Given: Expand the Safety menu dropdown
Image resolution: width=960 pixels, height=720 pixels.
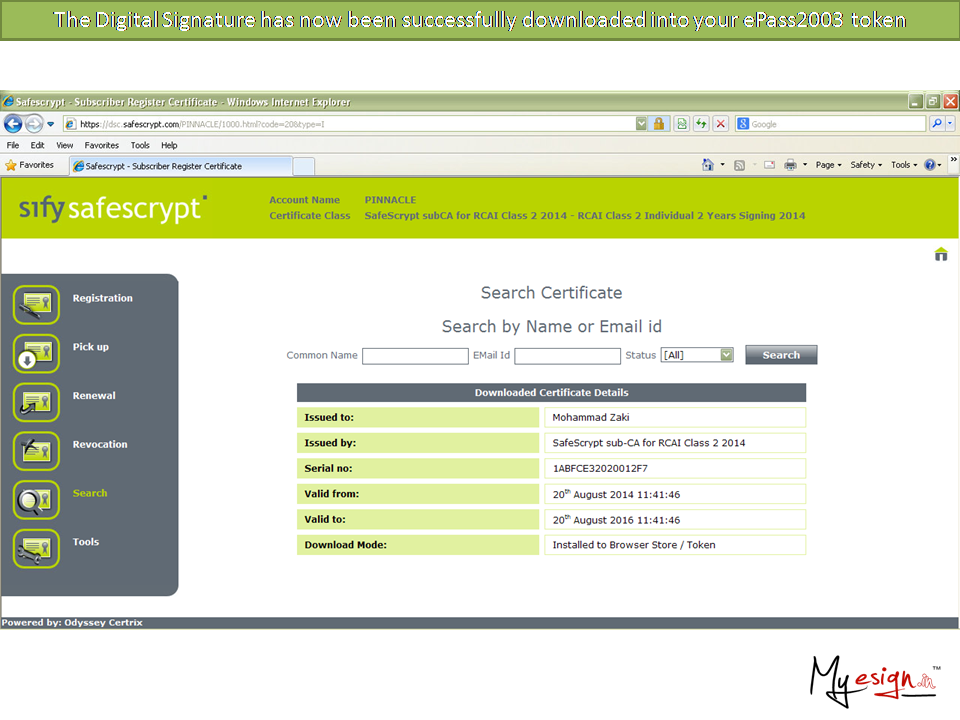Looking at the screenshot, I should click(x=866, y=165).
